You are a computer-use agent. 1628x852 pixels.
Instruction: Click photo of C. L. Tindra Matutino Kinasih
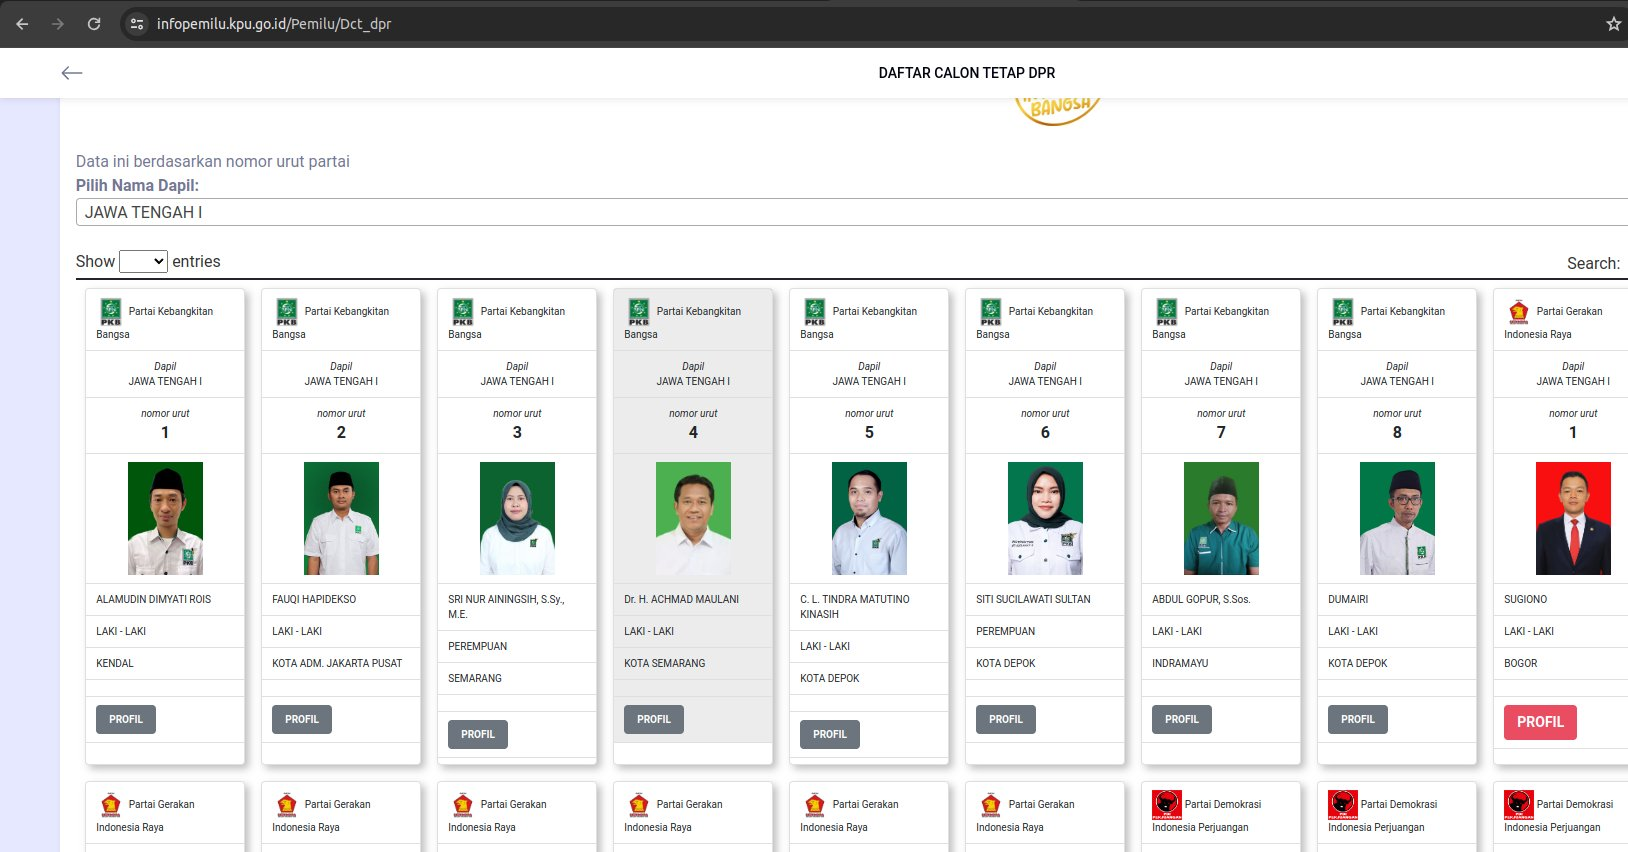pos(869,518)
